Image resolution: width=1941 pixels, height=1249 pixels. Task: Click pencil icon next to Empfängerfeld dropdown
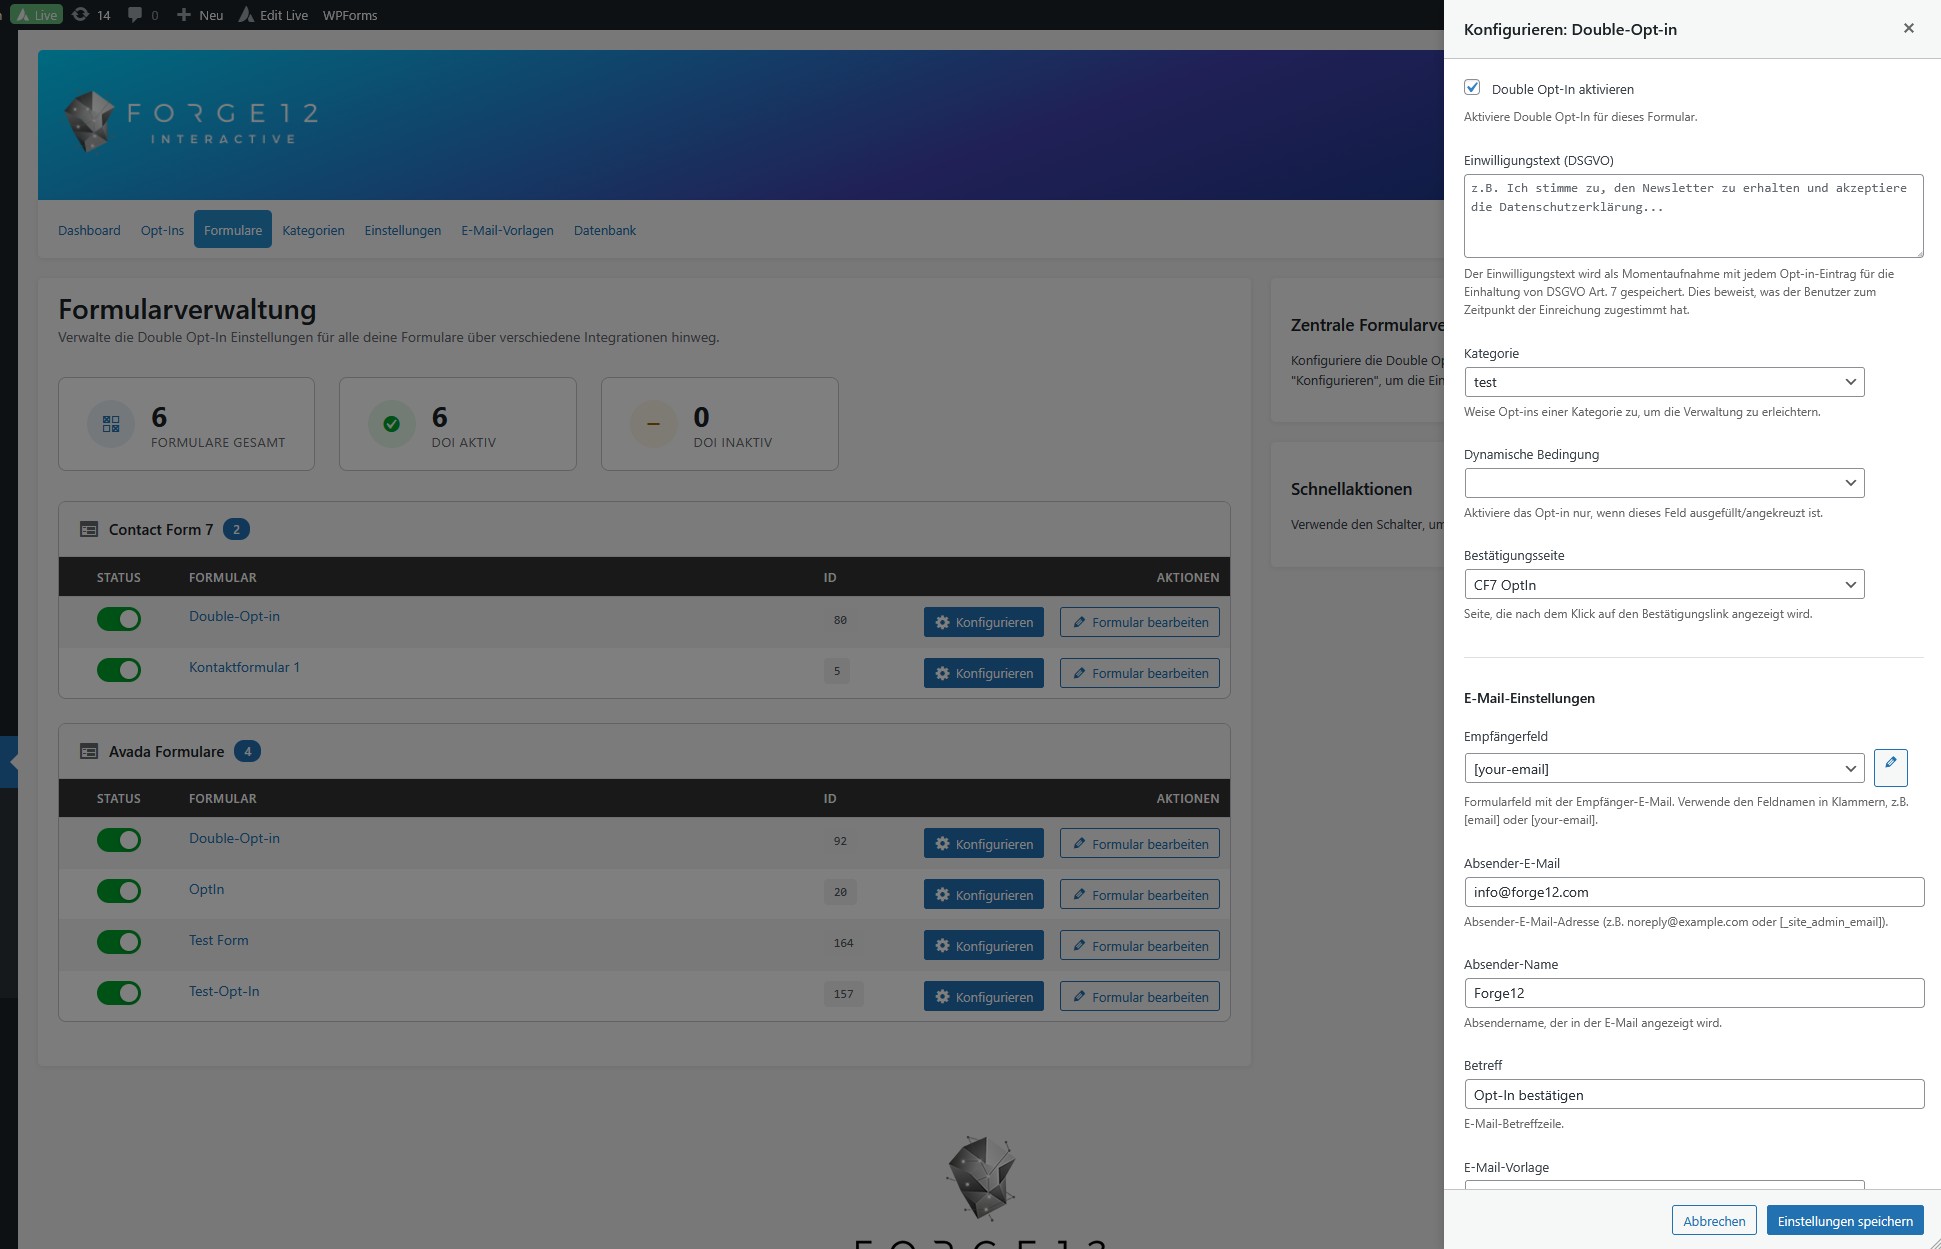[x=1890, y=767]
